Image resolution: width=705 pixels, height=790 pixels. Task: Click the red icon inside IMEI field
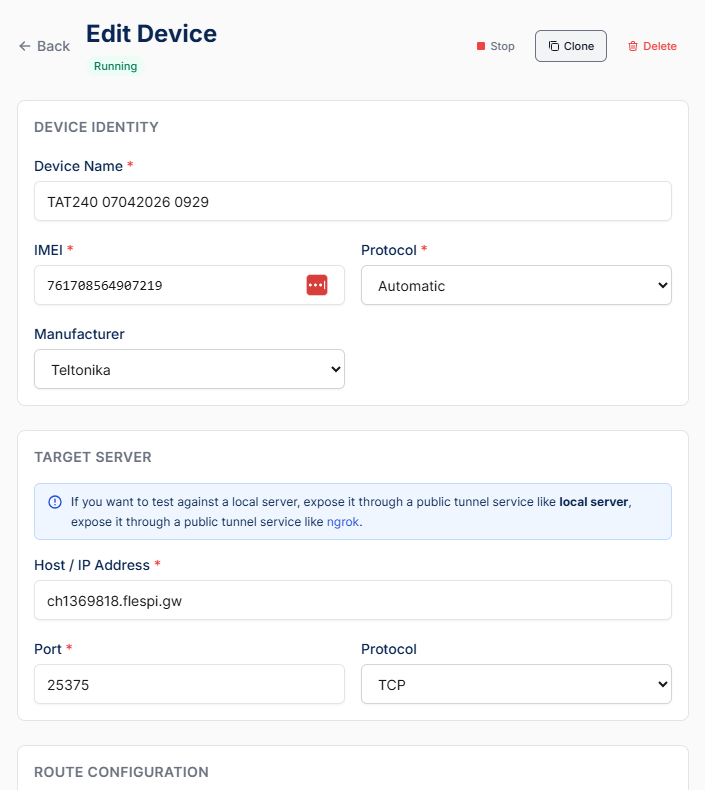coord(317,285)
